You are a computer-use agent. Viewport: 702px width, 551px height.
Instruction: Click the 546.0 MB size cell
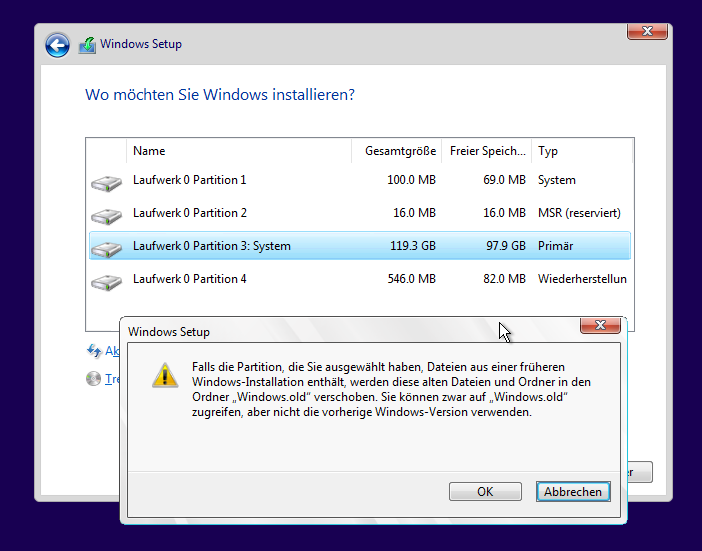[x=411, y=279]
